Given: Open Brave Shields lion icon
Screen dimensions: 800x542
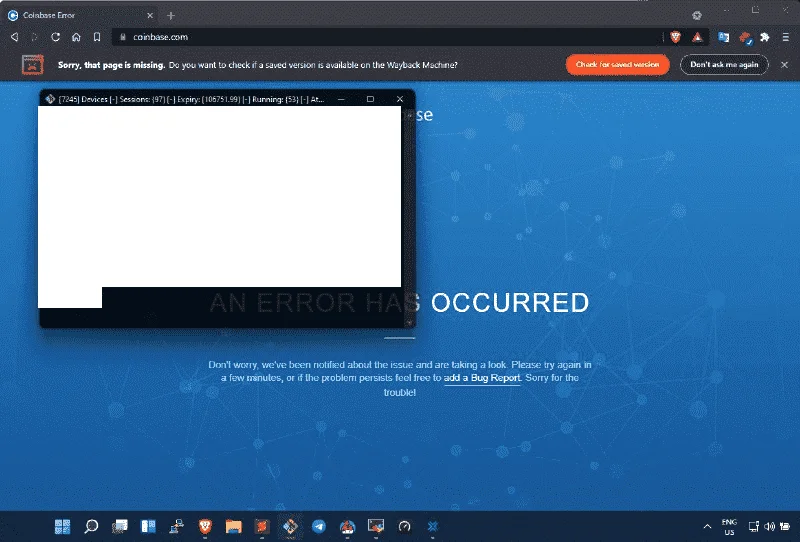Looking at the screenshot, I should (x=676, y=37).
